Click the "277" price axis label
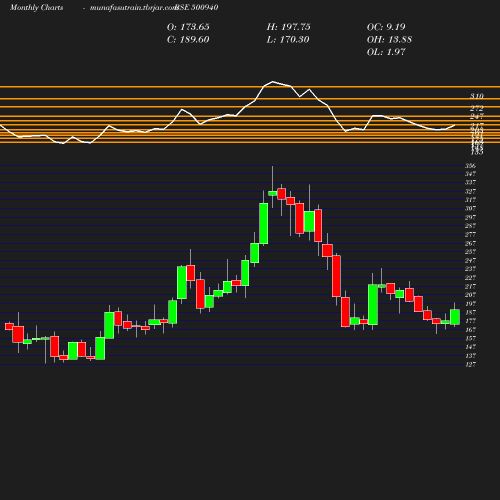 [470, 234]
